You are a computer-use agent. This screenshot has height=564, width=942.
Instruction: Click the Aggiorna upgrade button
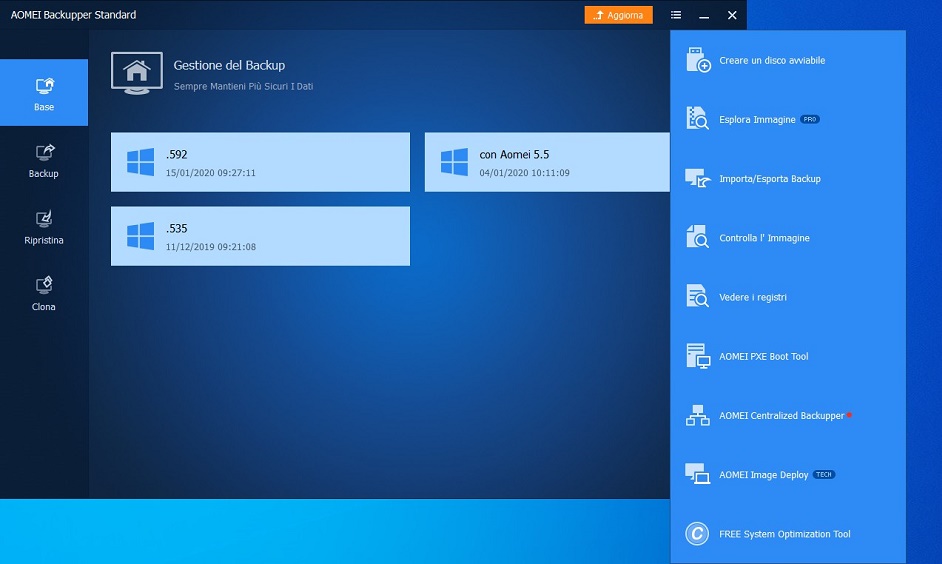pos(618,15)
